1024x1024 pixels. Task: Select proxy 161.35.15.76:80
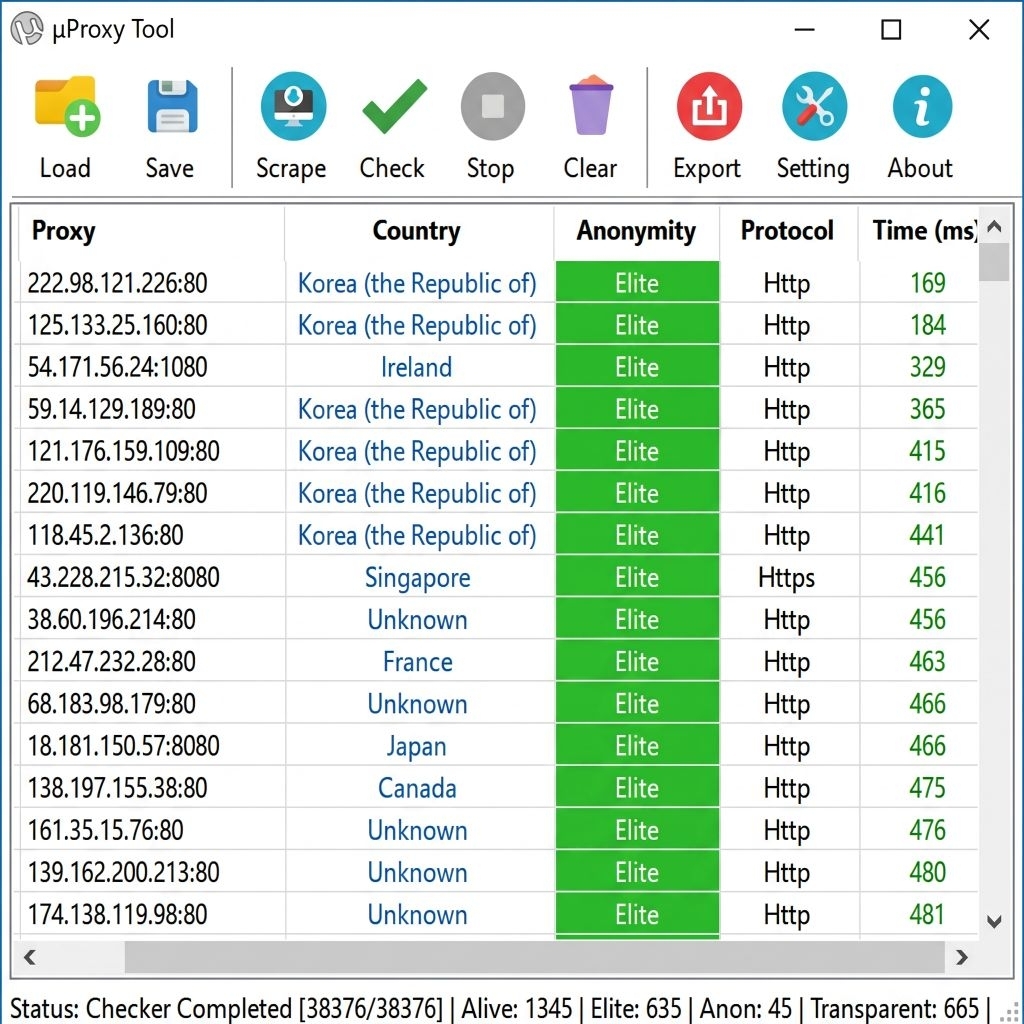click(105, 830)
